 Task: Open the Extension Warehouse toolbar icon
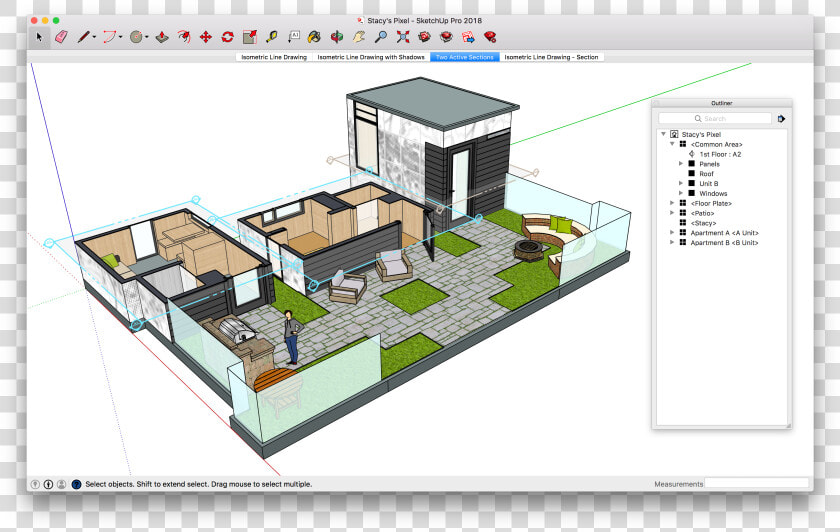pos(446,37)
